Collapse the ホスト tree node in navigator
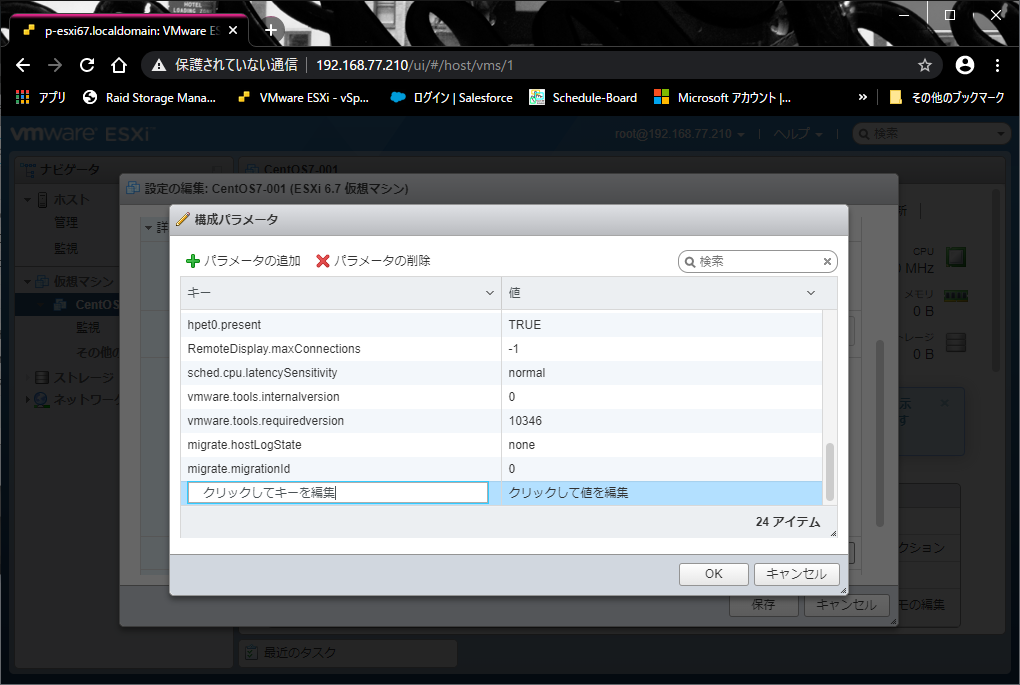Image resolution: width=1020 pixels, height=685 pixels. coord(27,200)
